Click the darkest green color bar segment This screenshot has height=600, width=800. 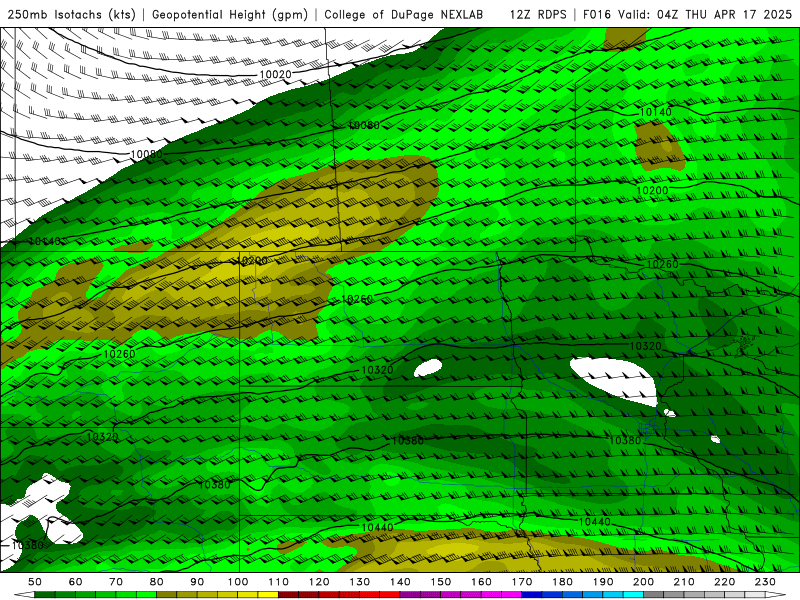(45, 594)
